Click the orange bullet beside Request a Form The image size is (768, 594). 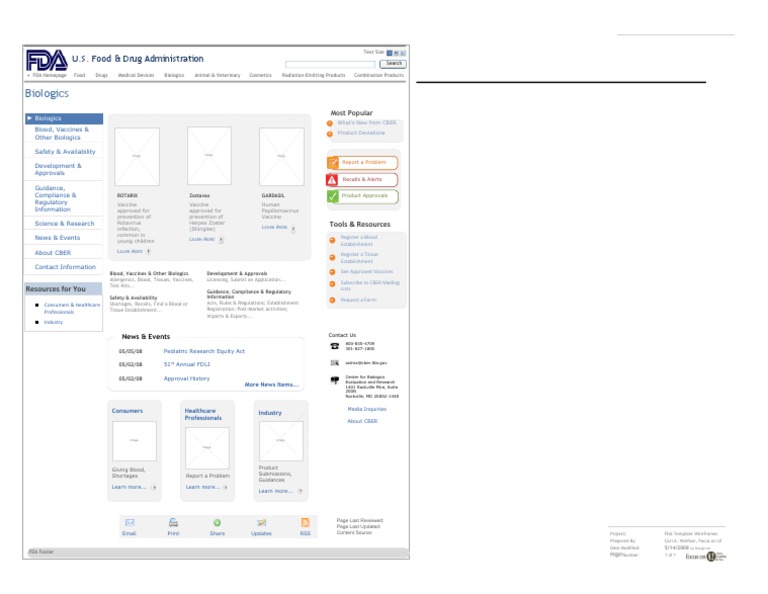332,300
